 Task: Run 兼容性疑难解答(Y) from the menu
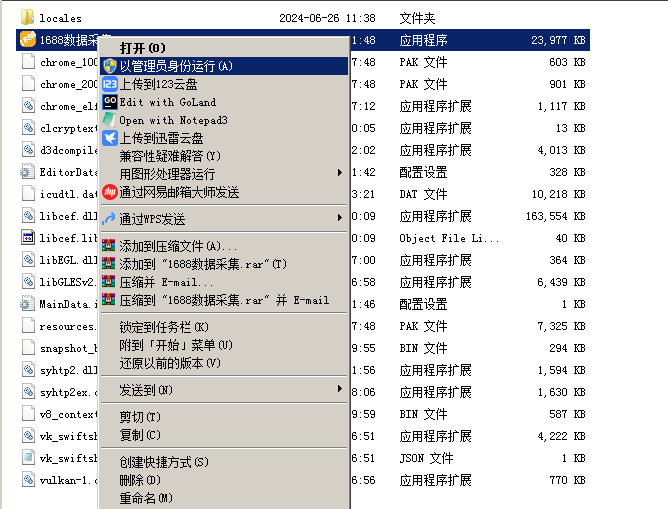pyautogui.click(x=170, y=156)
